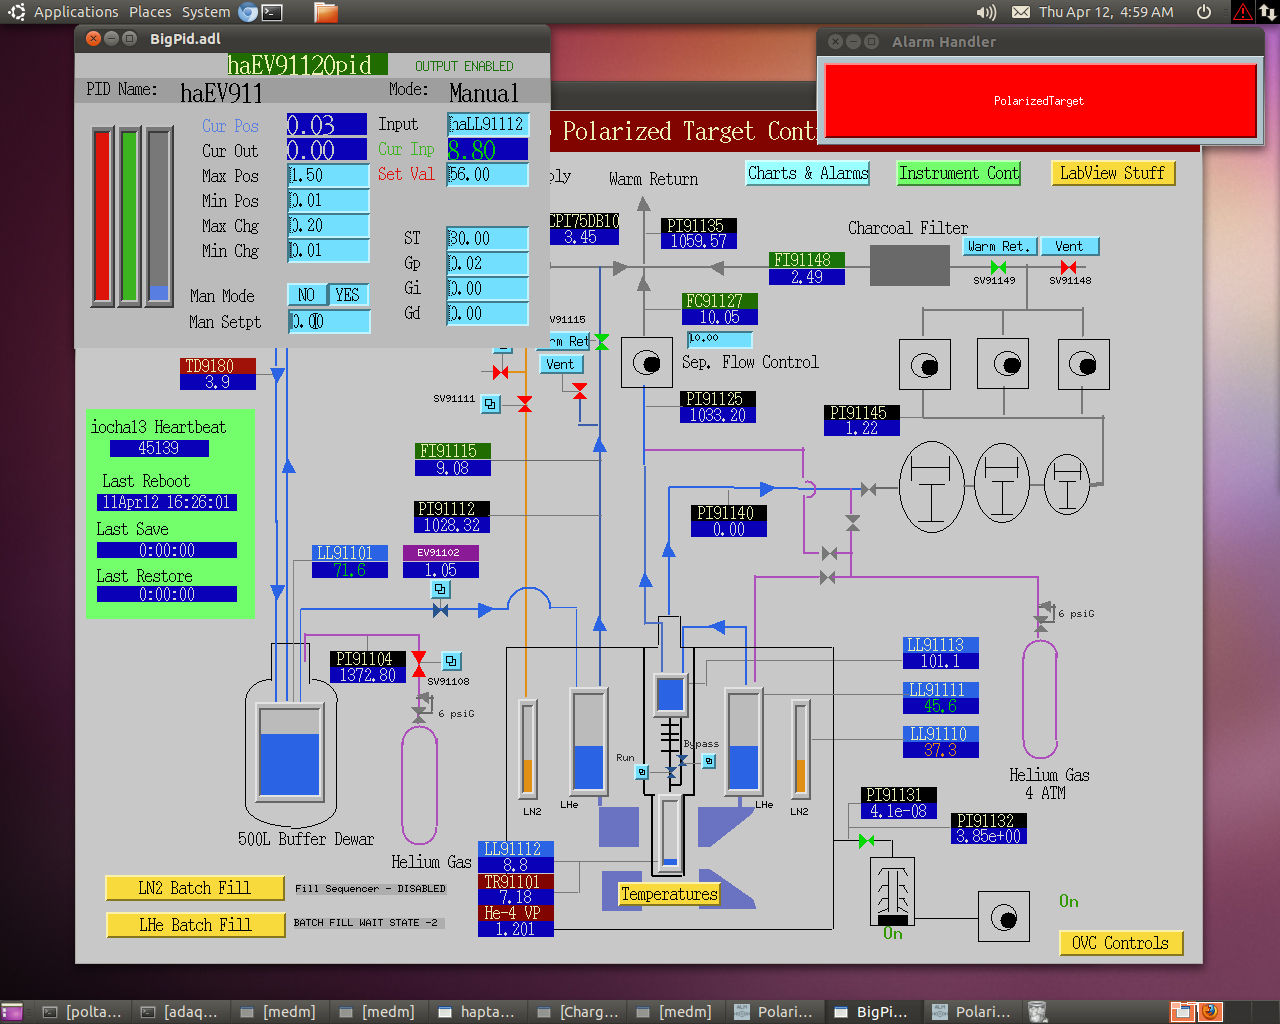Click the Vent button near Charcoal Filter
The width and height of the screenshot is (1280, 1024).
click(1069, 246)
